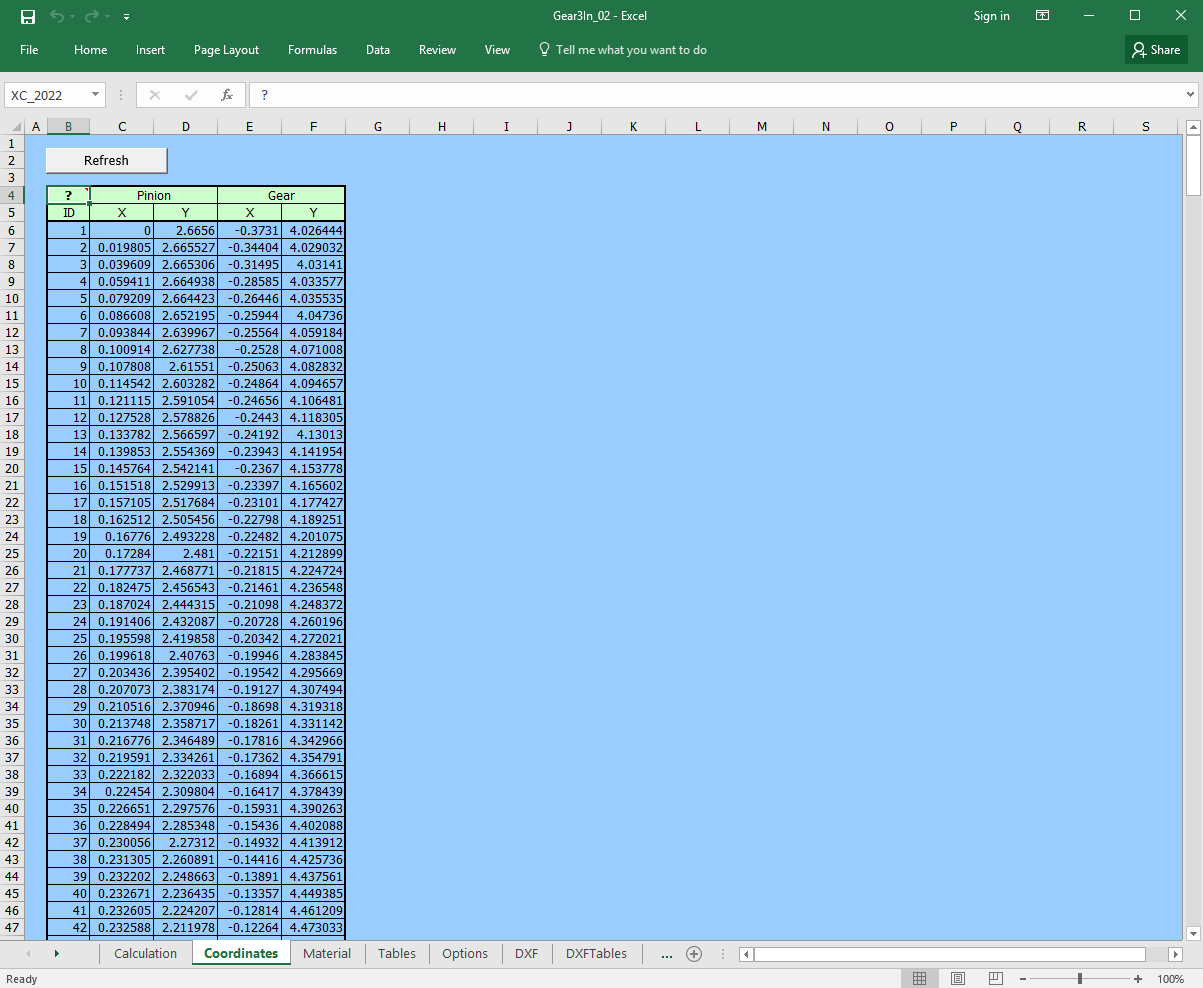Expand the Name Box dropdown
Image resolution: width=1203 pixels, height=988 pixels.
96,95
